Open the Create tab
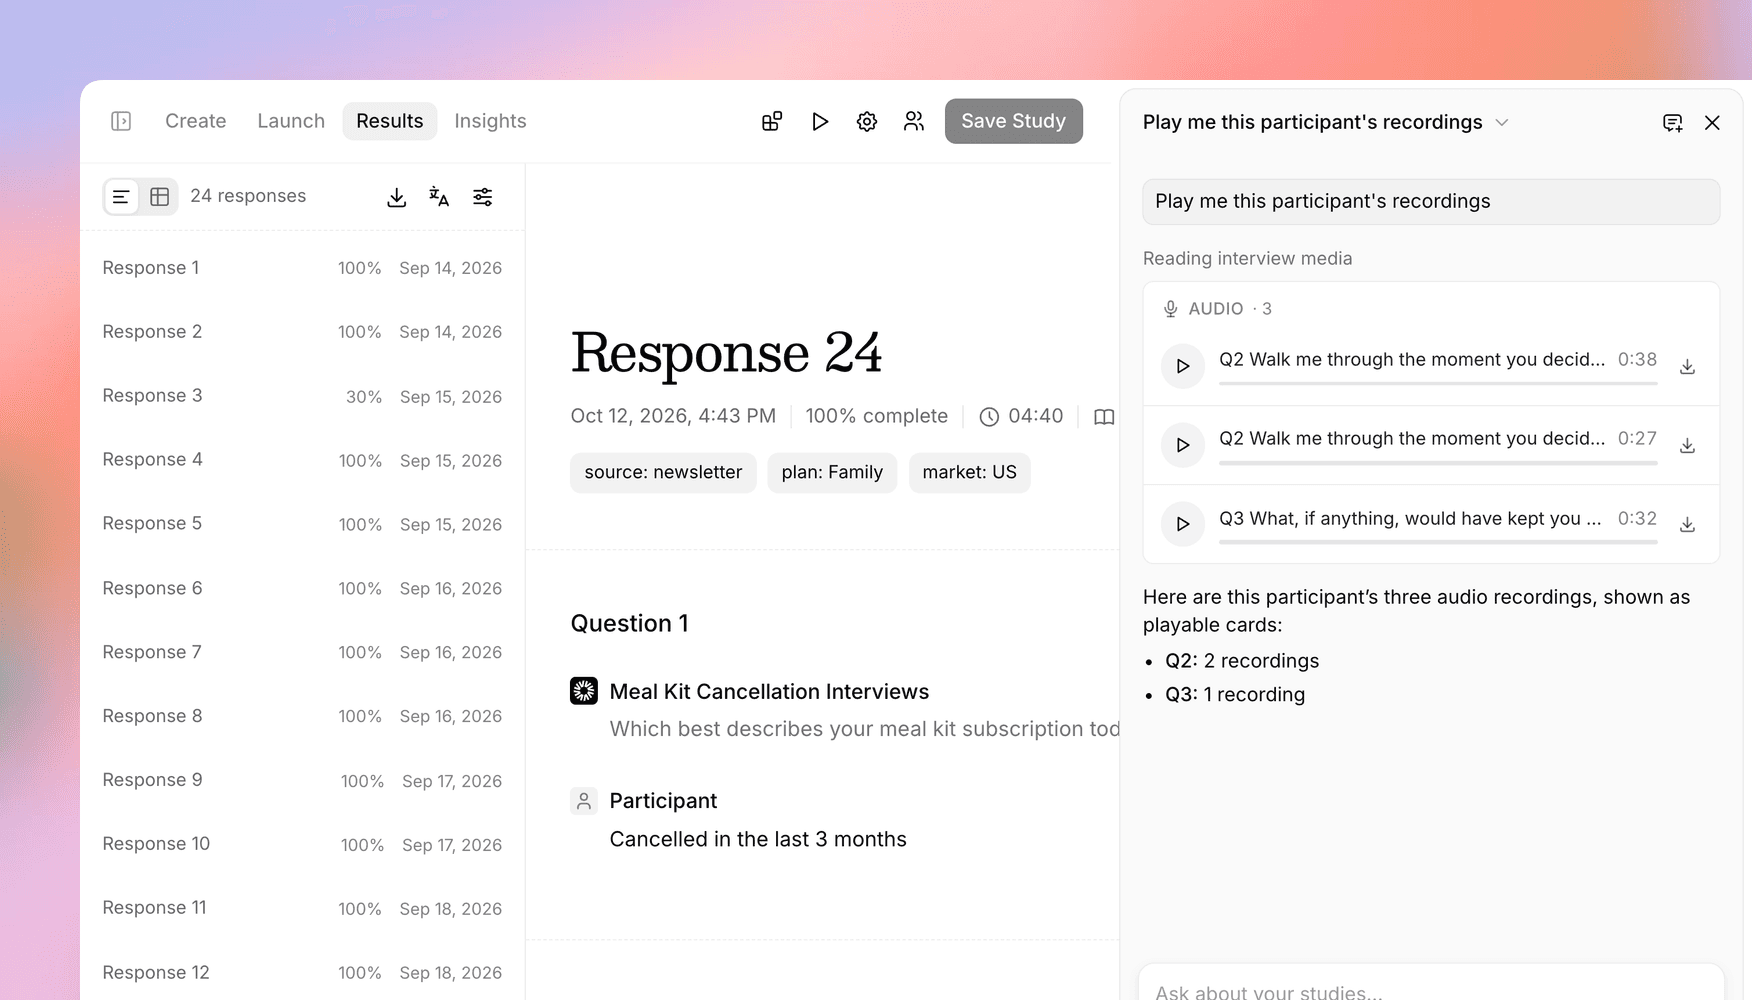This screenshot has width=1752, height=1000. click(x=196, y=121)
